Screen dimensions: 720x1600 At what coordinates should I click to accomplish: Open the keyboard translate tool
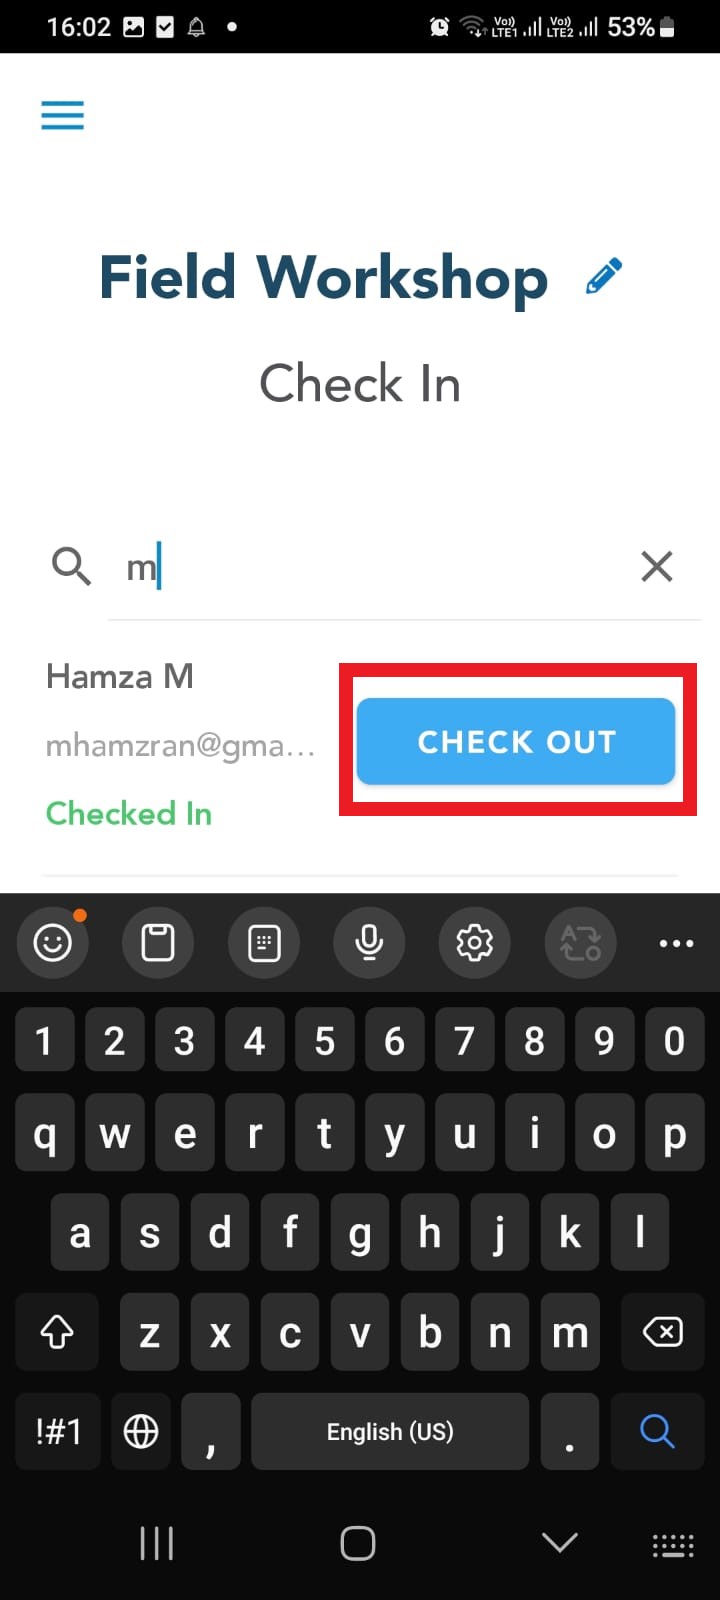point(580,942)
